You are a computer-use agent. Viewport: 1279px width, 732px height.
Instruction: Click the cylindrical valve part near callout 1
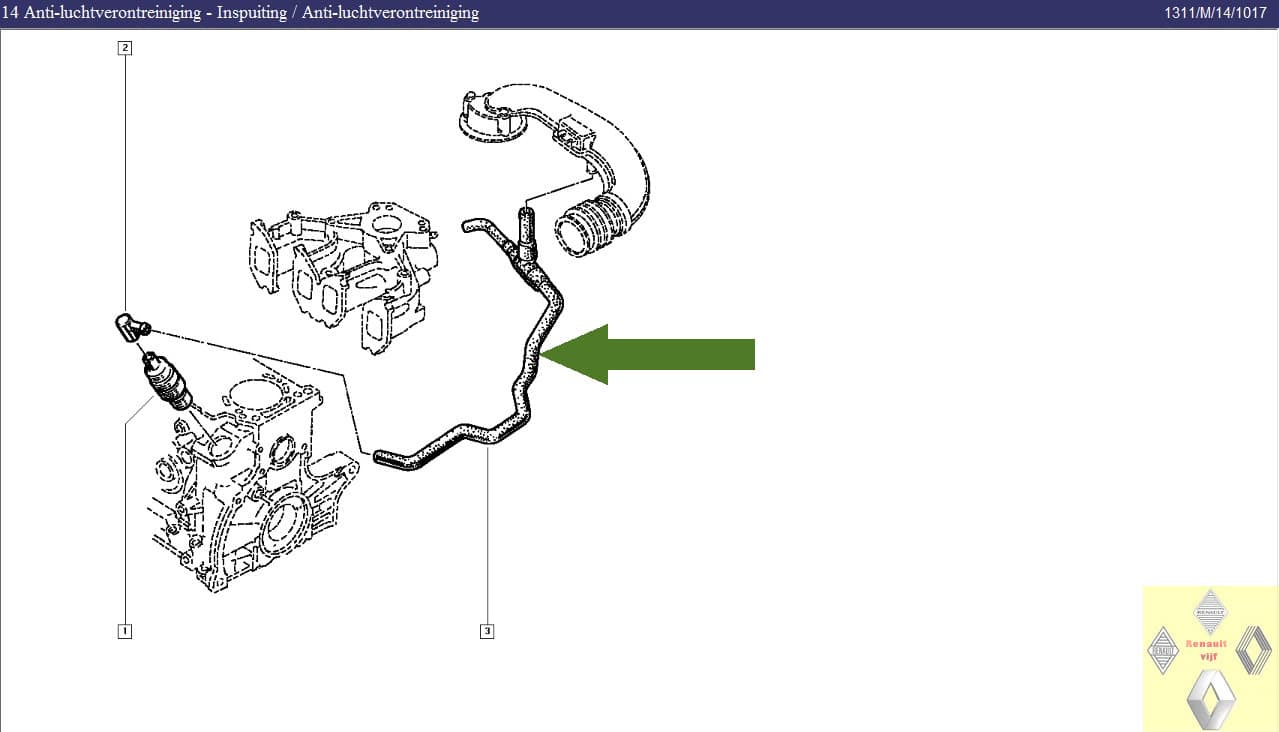[x=166, y=382]
